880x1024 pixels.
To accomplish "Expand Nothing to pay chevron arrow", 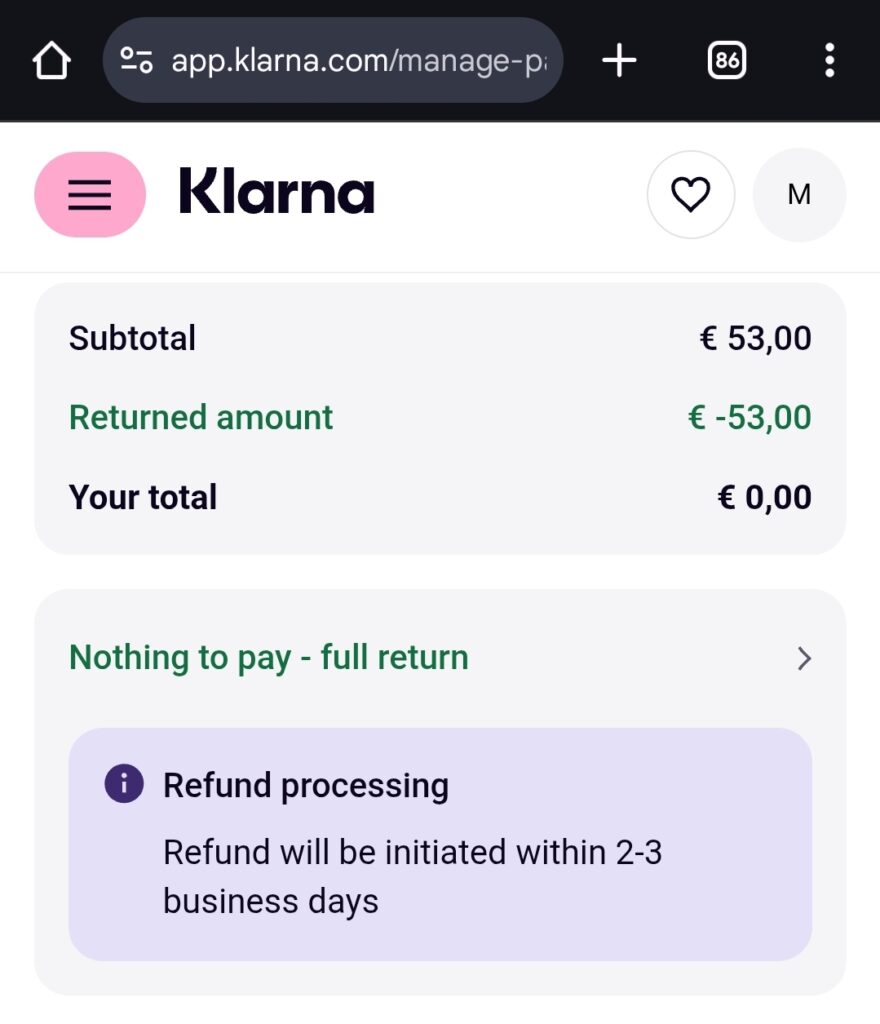I will tap(804, 658).
